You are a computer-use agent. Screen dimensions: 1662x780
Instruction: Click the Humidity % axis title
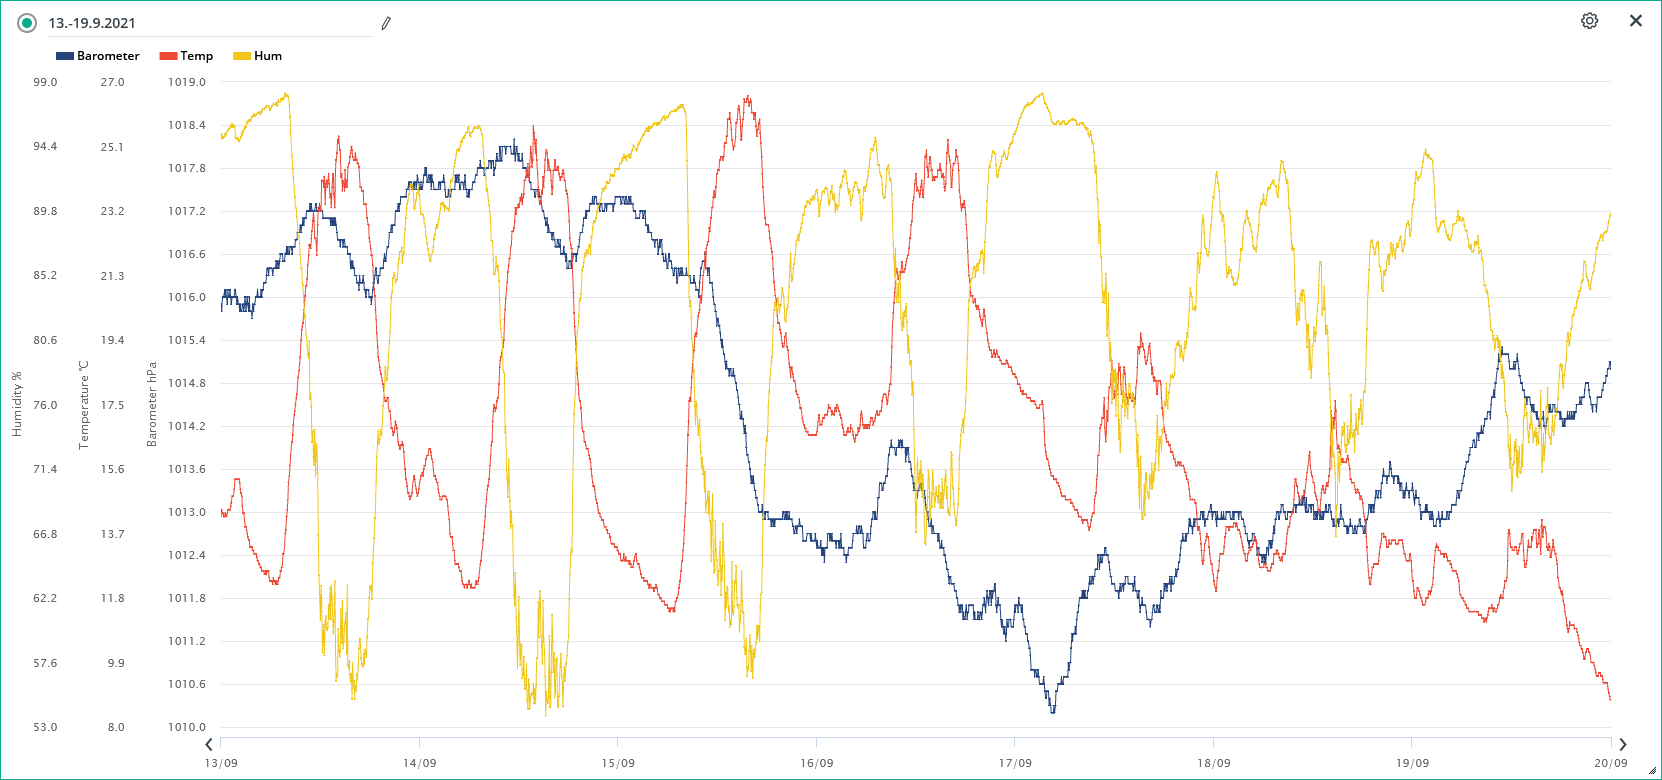point(16,404)
